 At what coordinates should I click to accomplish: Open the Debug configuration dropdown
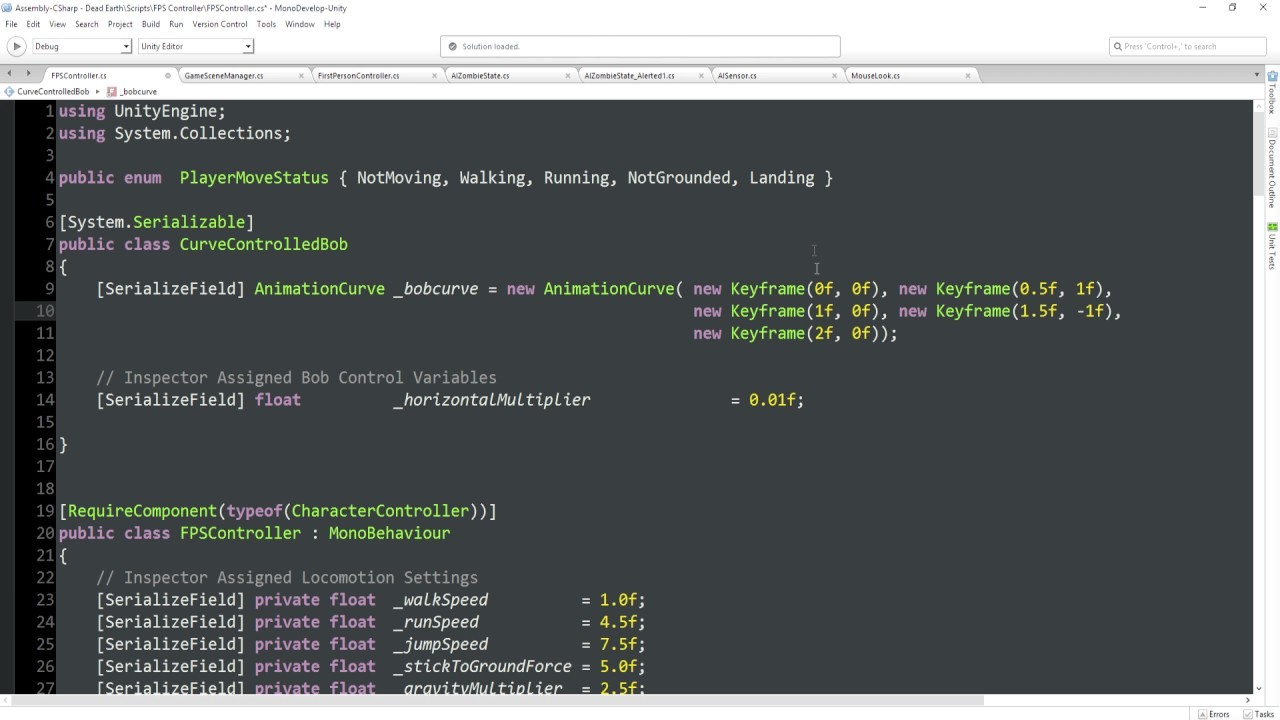(x=82, y=46)
